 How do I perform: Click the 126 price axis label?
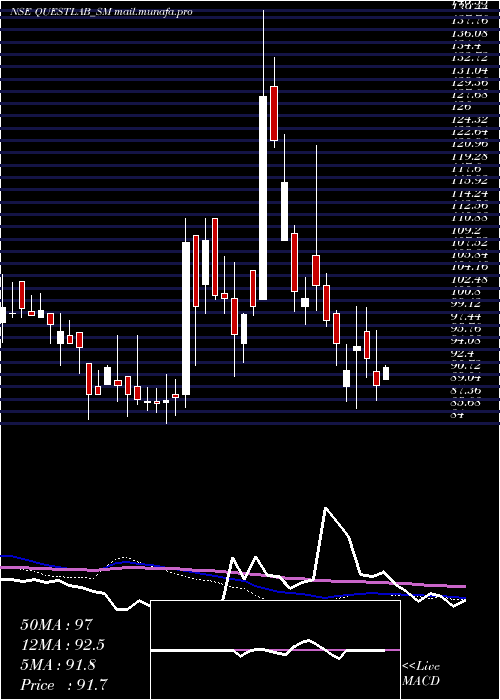point(461,107)
